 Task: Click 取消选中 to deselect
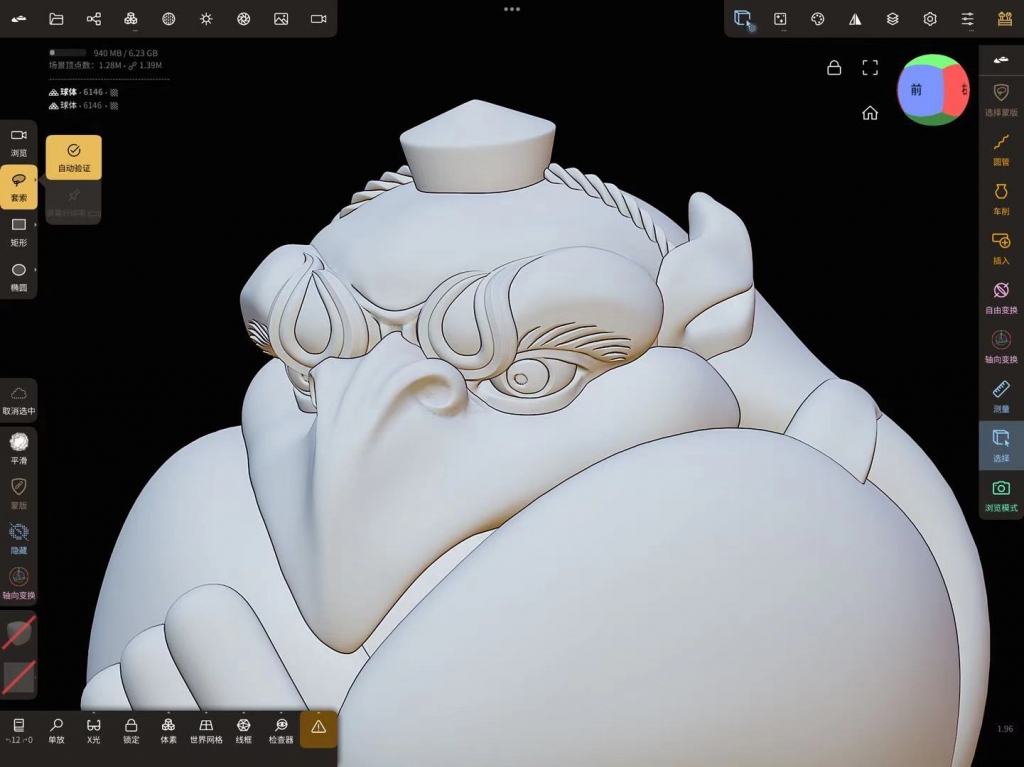19,400
